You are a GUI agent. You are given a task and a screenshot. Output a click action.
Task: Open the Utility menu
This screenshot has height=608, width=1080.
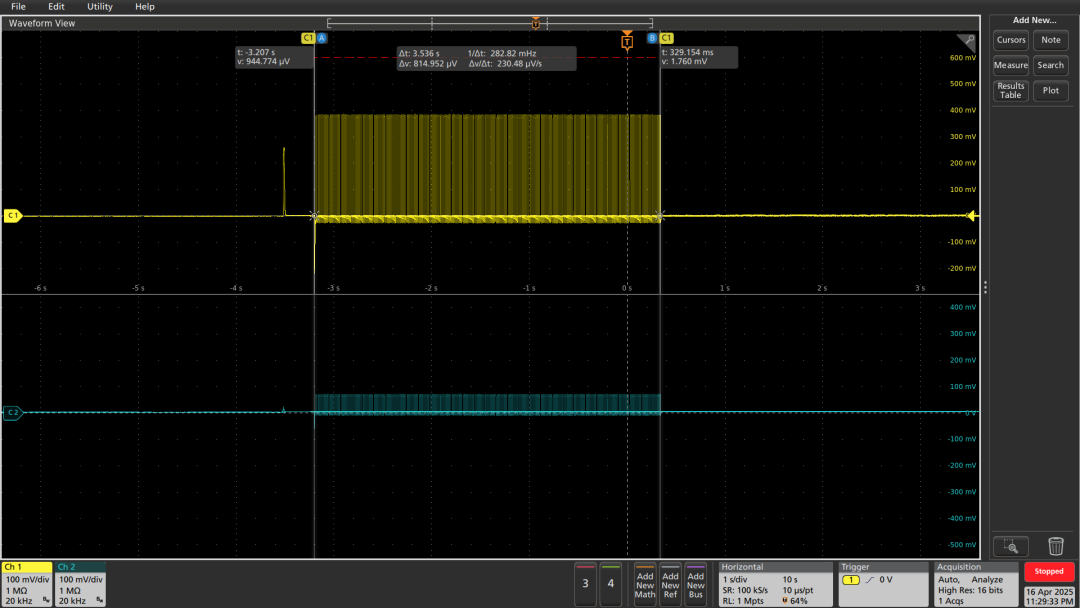point(100,7)
